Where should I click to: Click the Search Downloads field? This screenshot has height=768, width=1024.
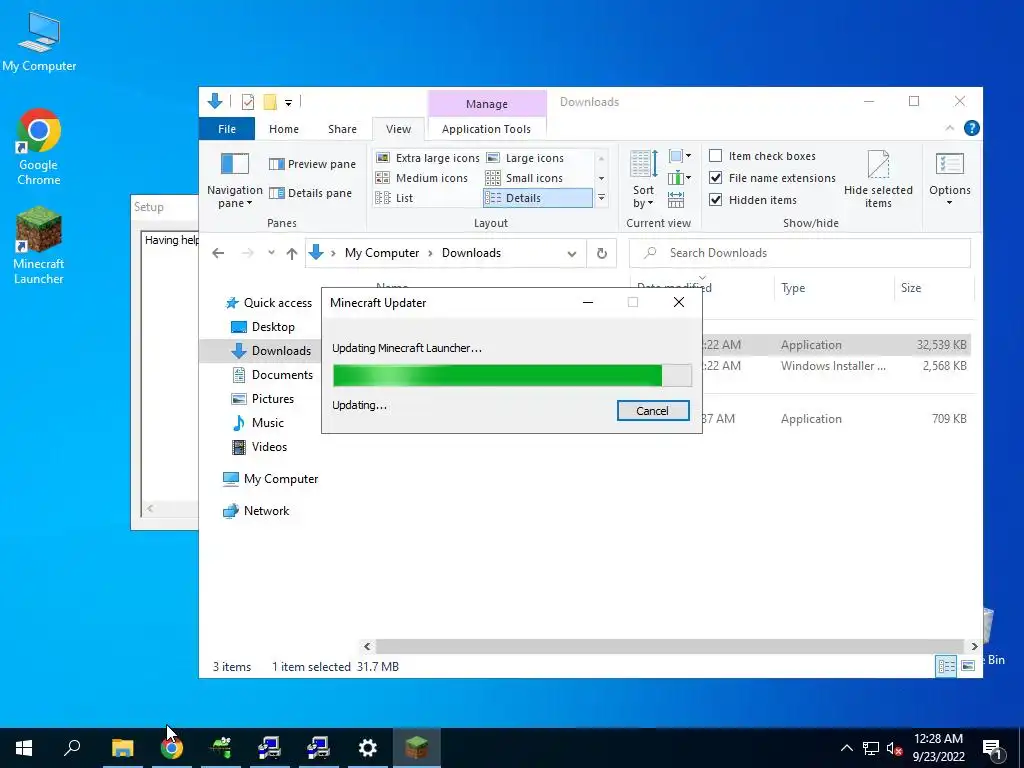(x=800, y=253)
